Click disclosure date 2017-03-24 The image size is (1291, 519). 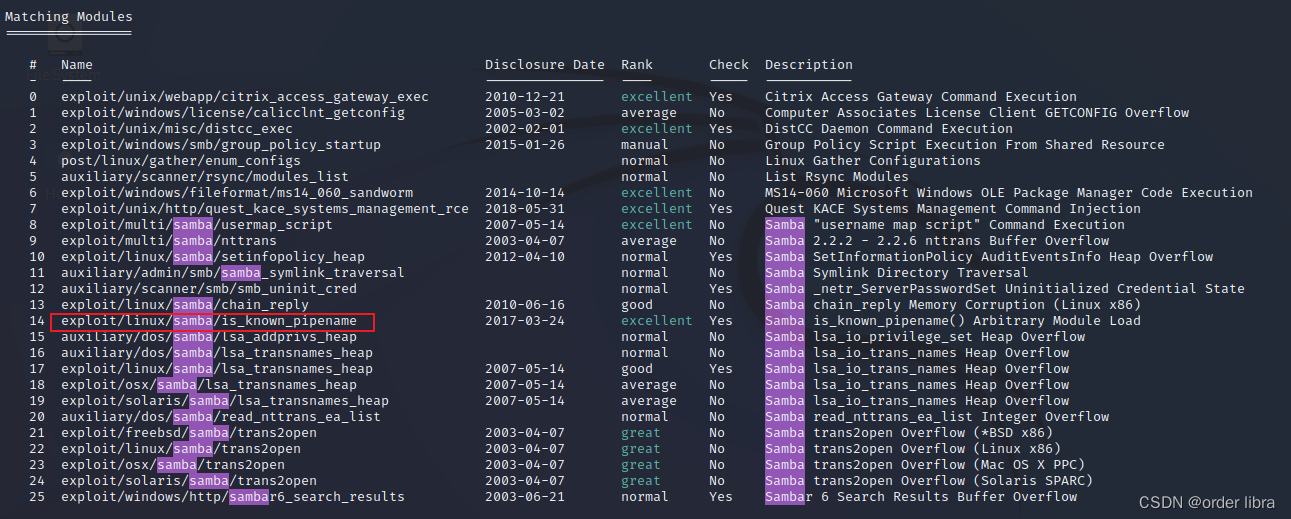525,321
